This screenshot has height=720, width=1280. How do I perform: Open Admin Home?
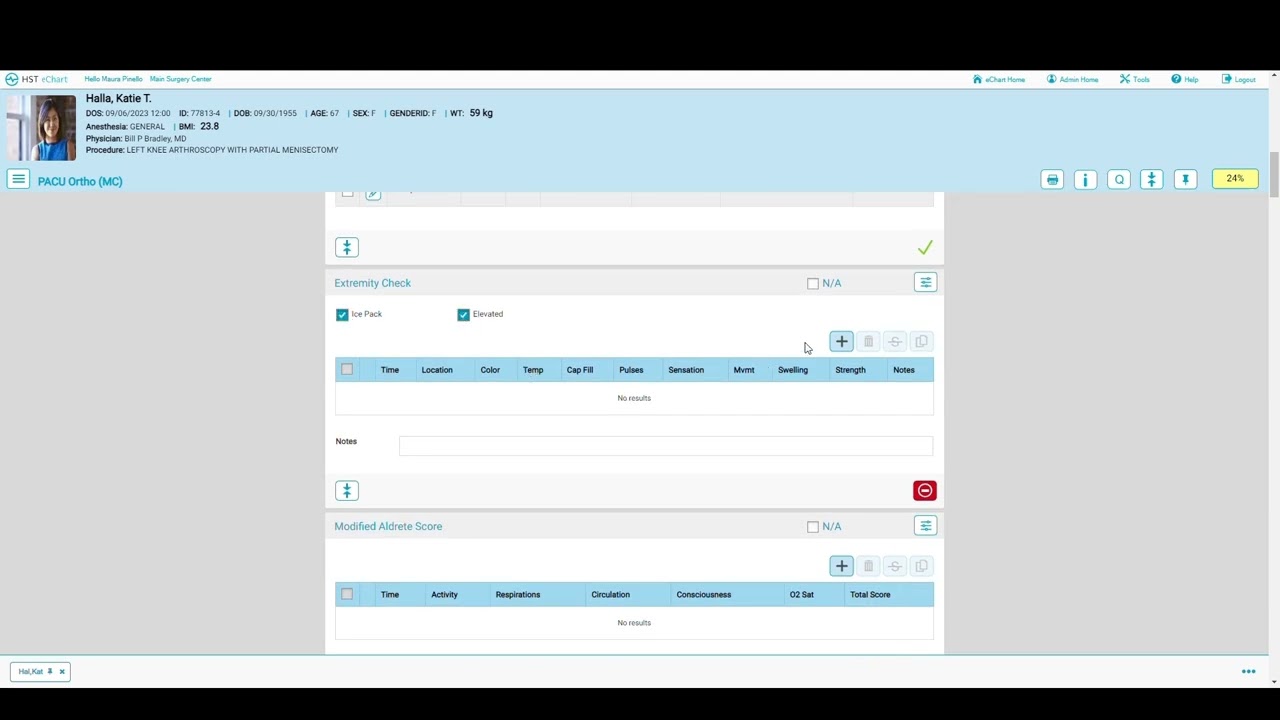click(1072, 79)
